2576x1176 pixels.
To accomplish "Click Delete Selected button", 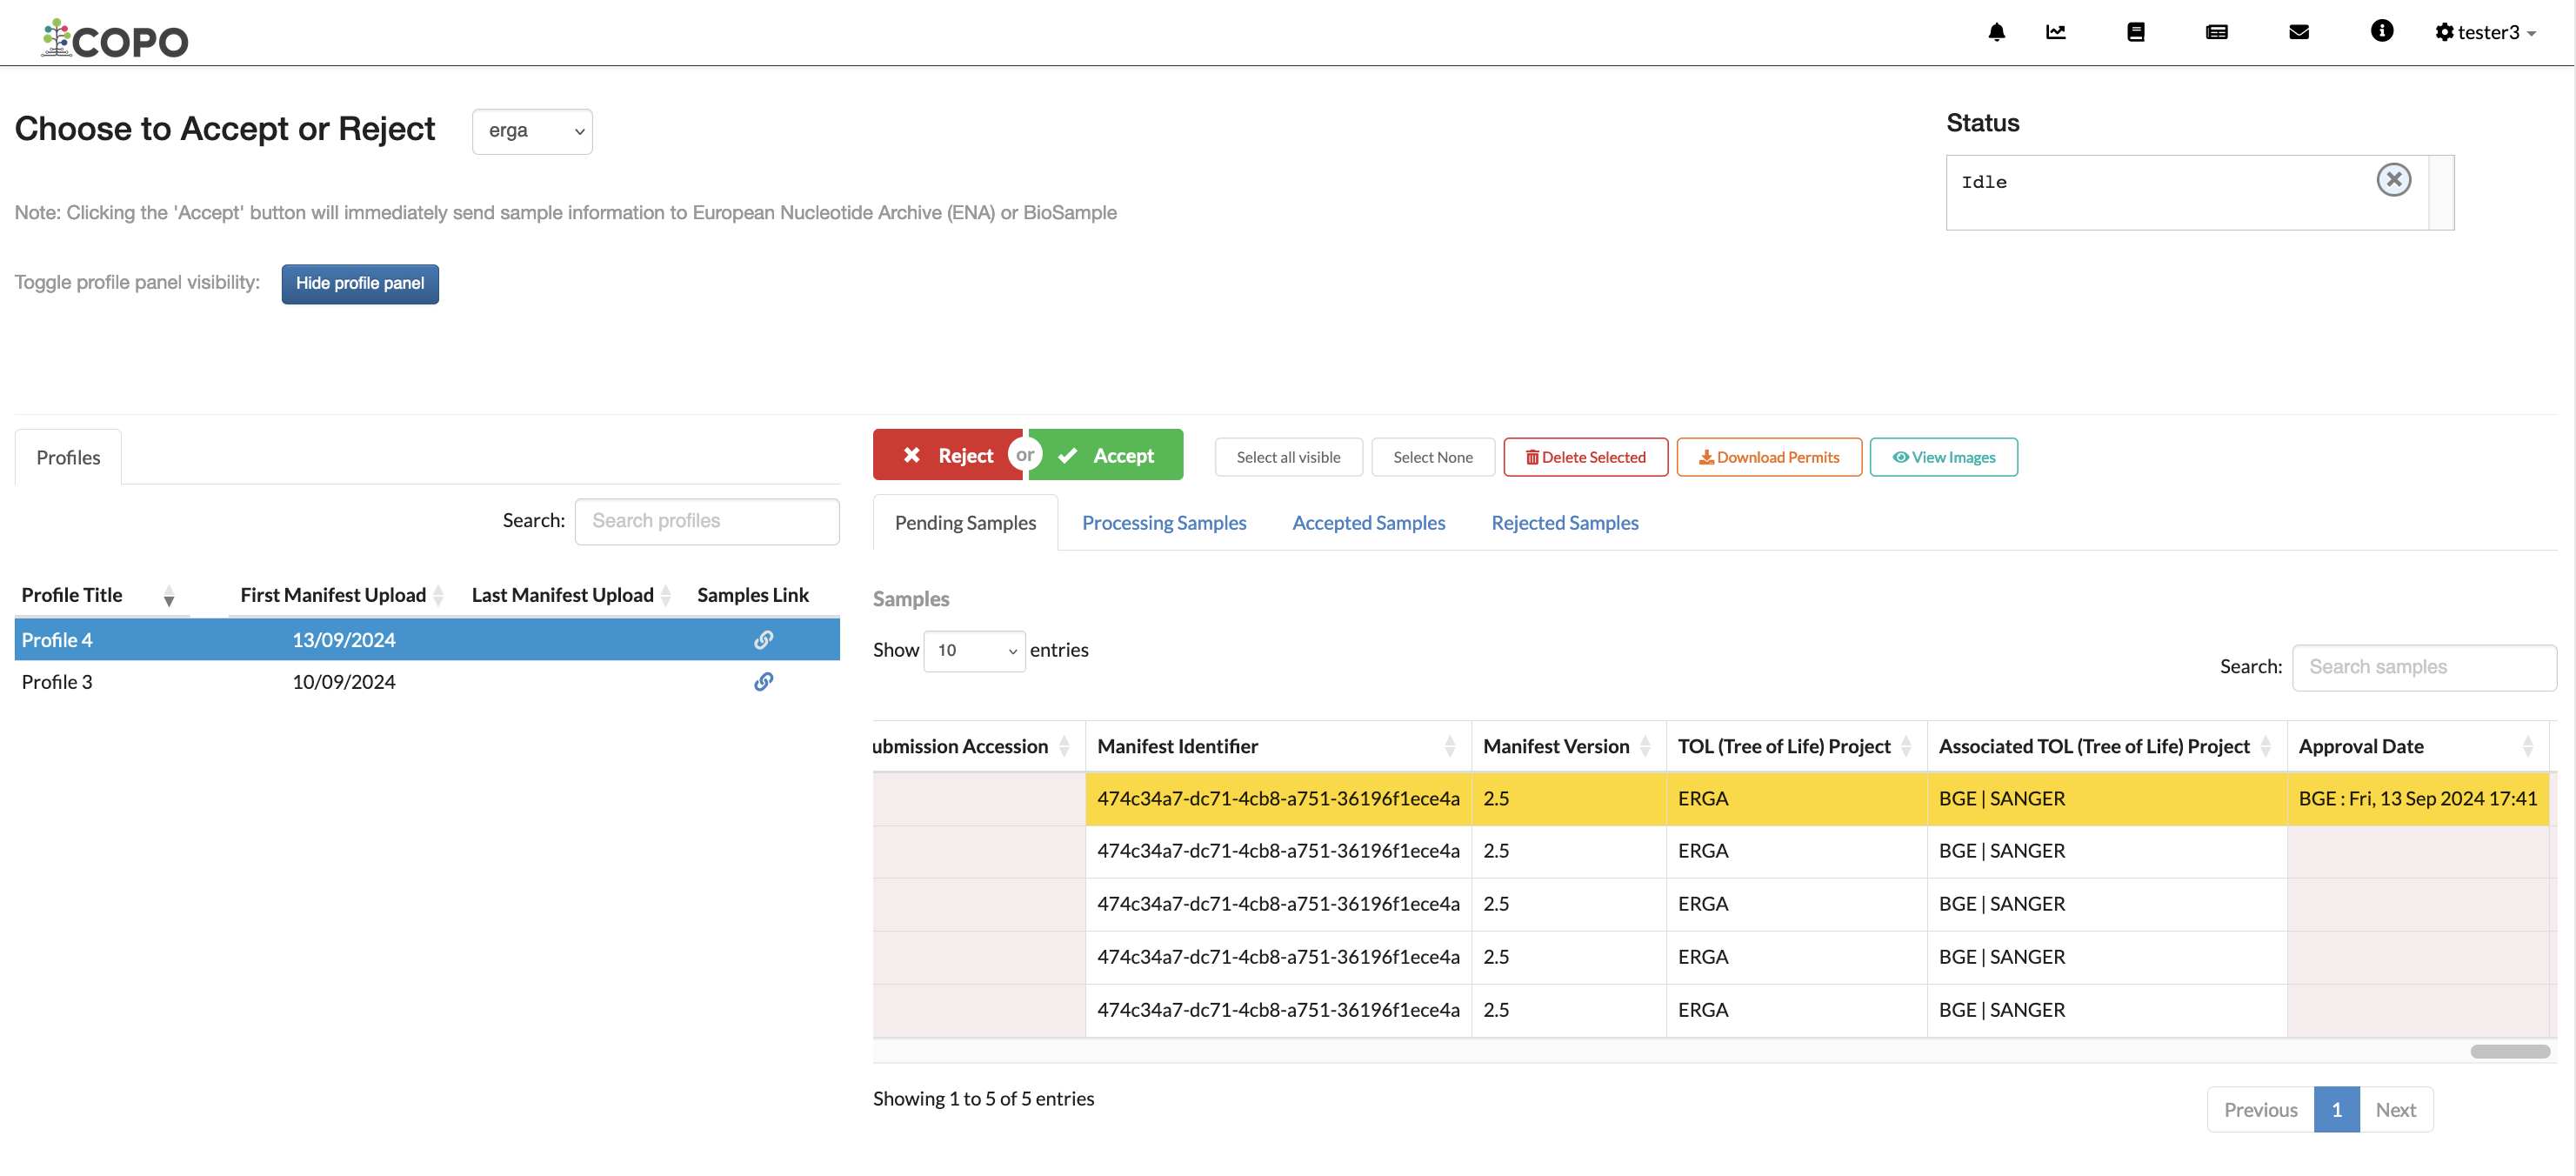I will [x=1585, y=457].
